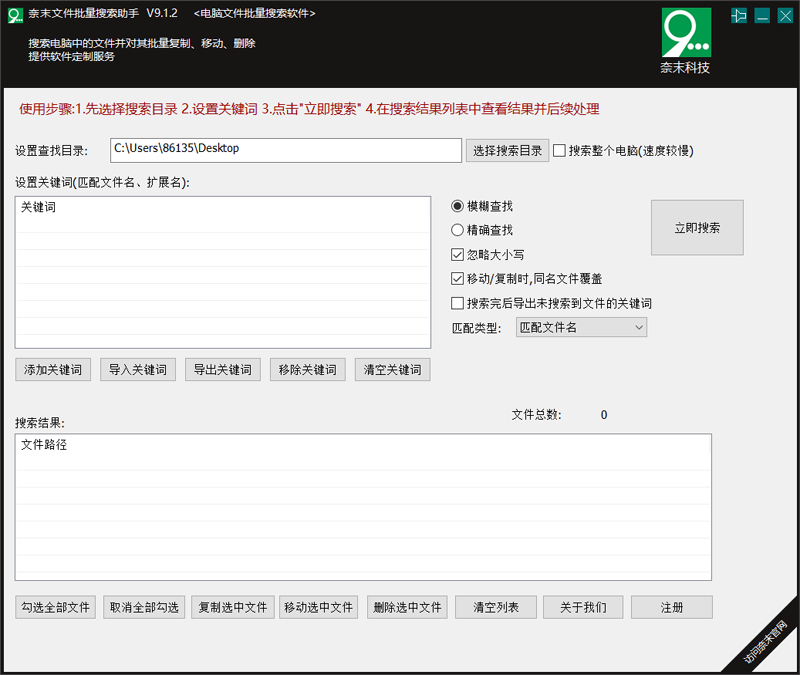Click the 选择搜索目录 button

click(x=507, y=151)
